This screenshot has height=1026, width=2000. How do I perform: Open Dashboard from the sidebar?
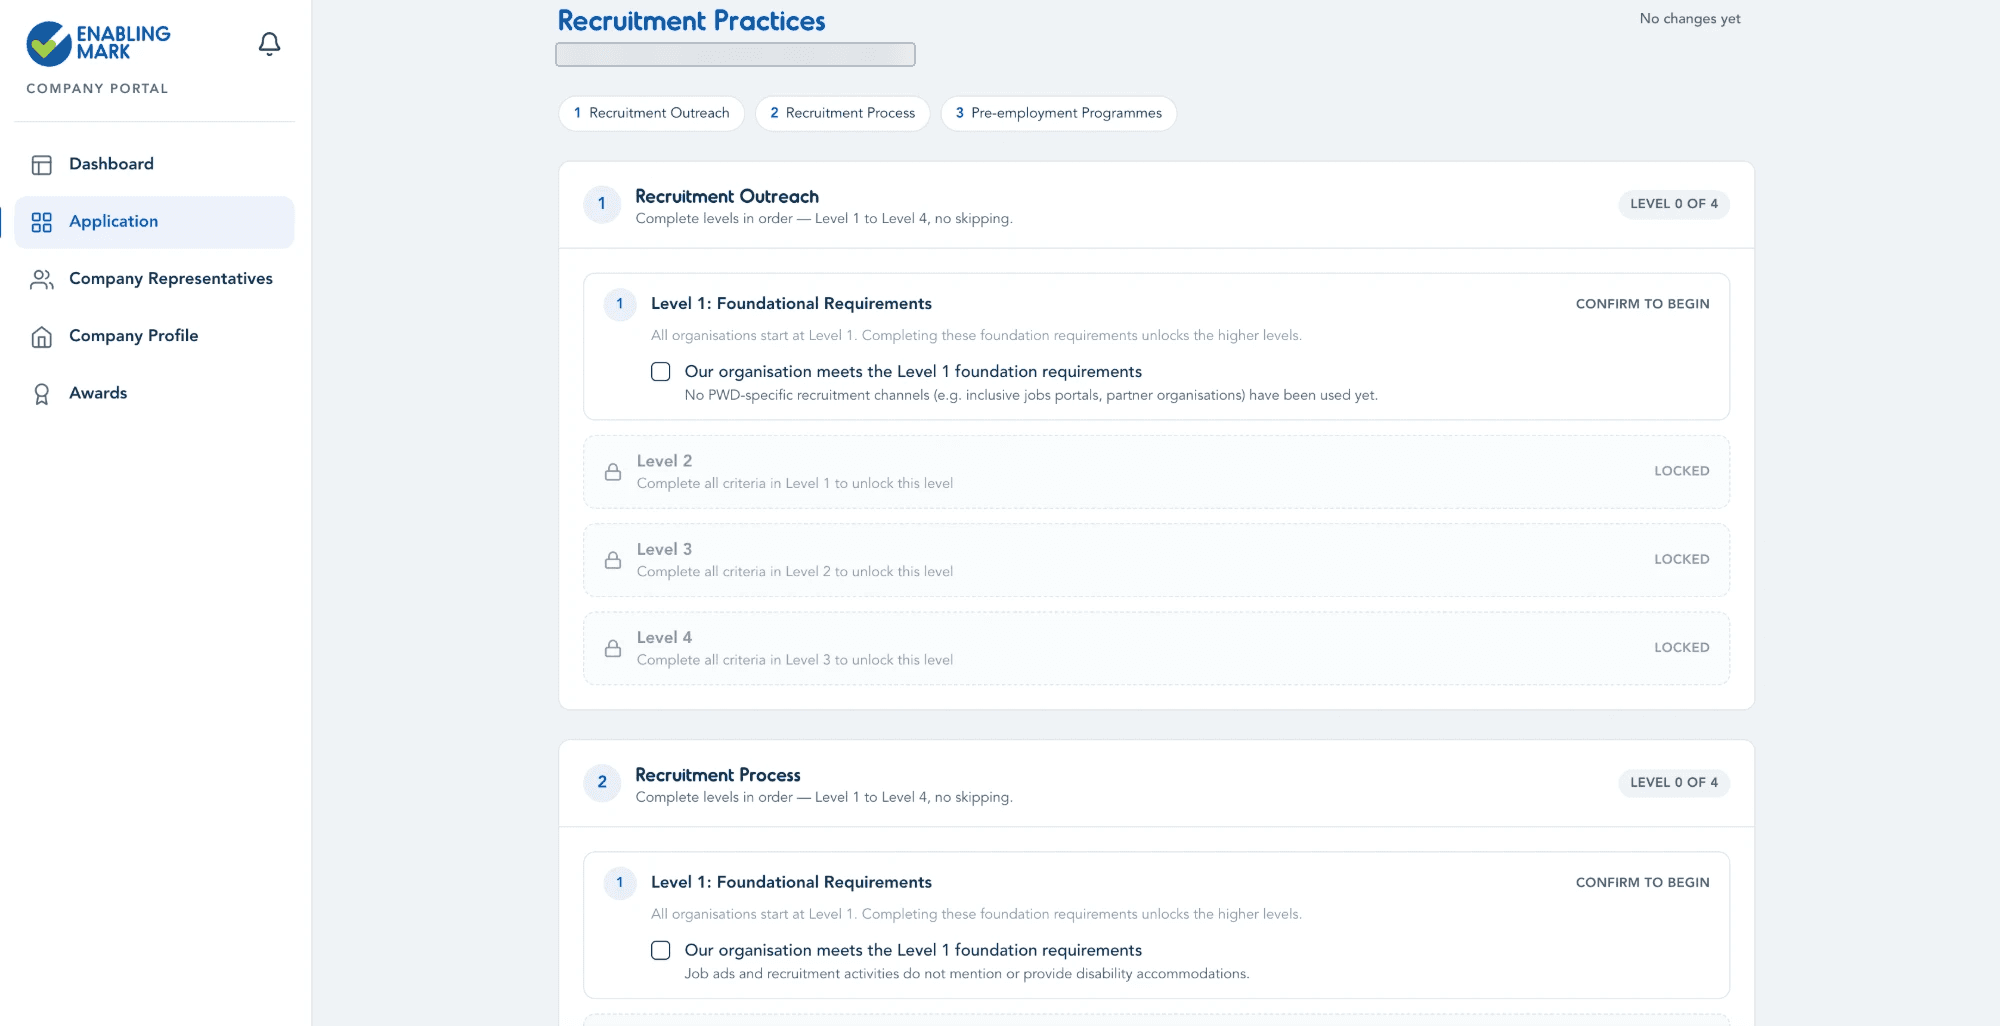[154, 164]
